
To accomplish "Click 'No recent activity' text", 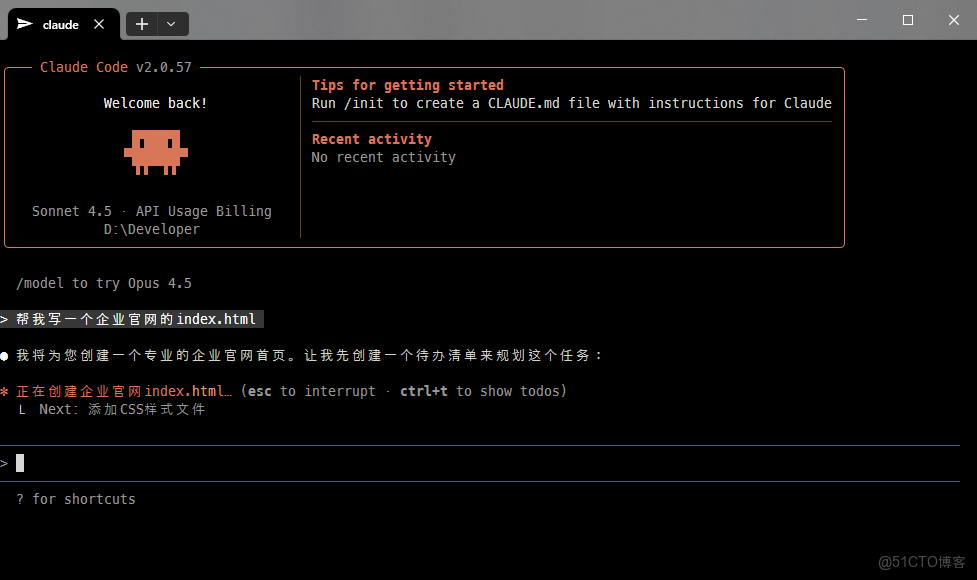I will 384,157.
